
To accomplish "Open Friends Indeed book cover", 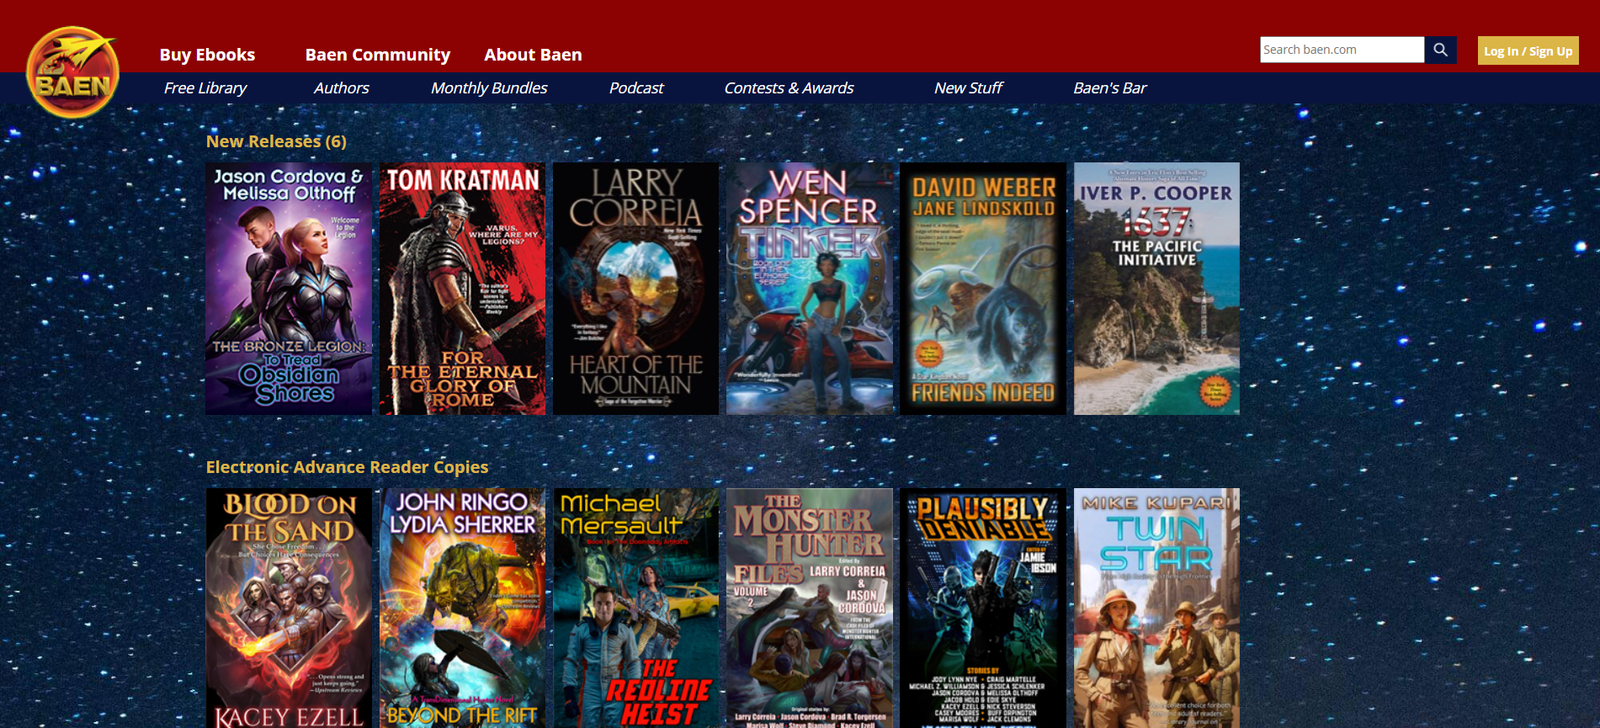I will pyautogui.click(x=983, y=289).
